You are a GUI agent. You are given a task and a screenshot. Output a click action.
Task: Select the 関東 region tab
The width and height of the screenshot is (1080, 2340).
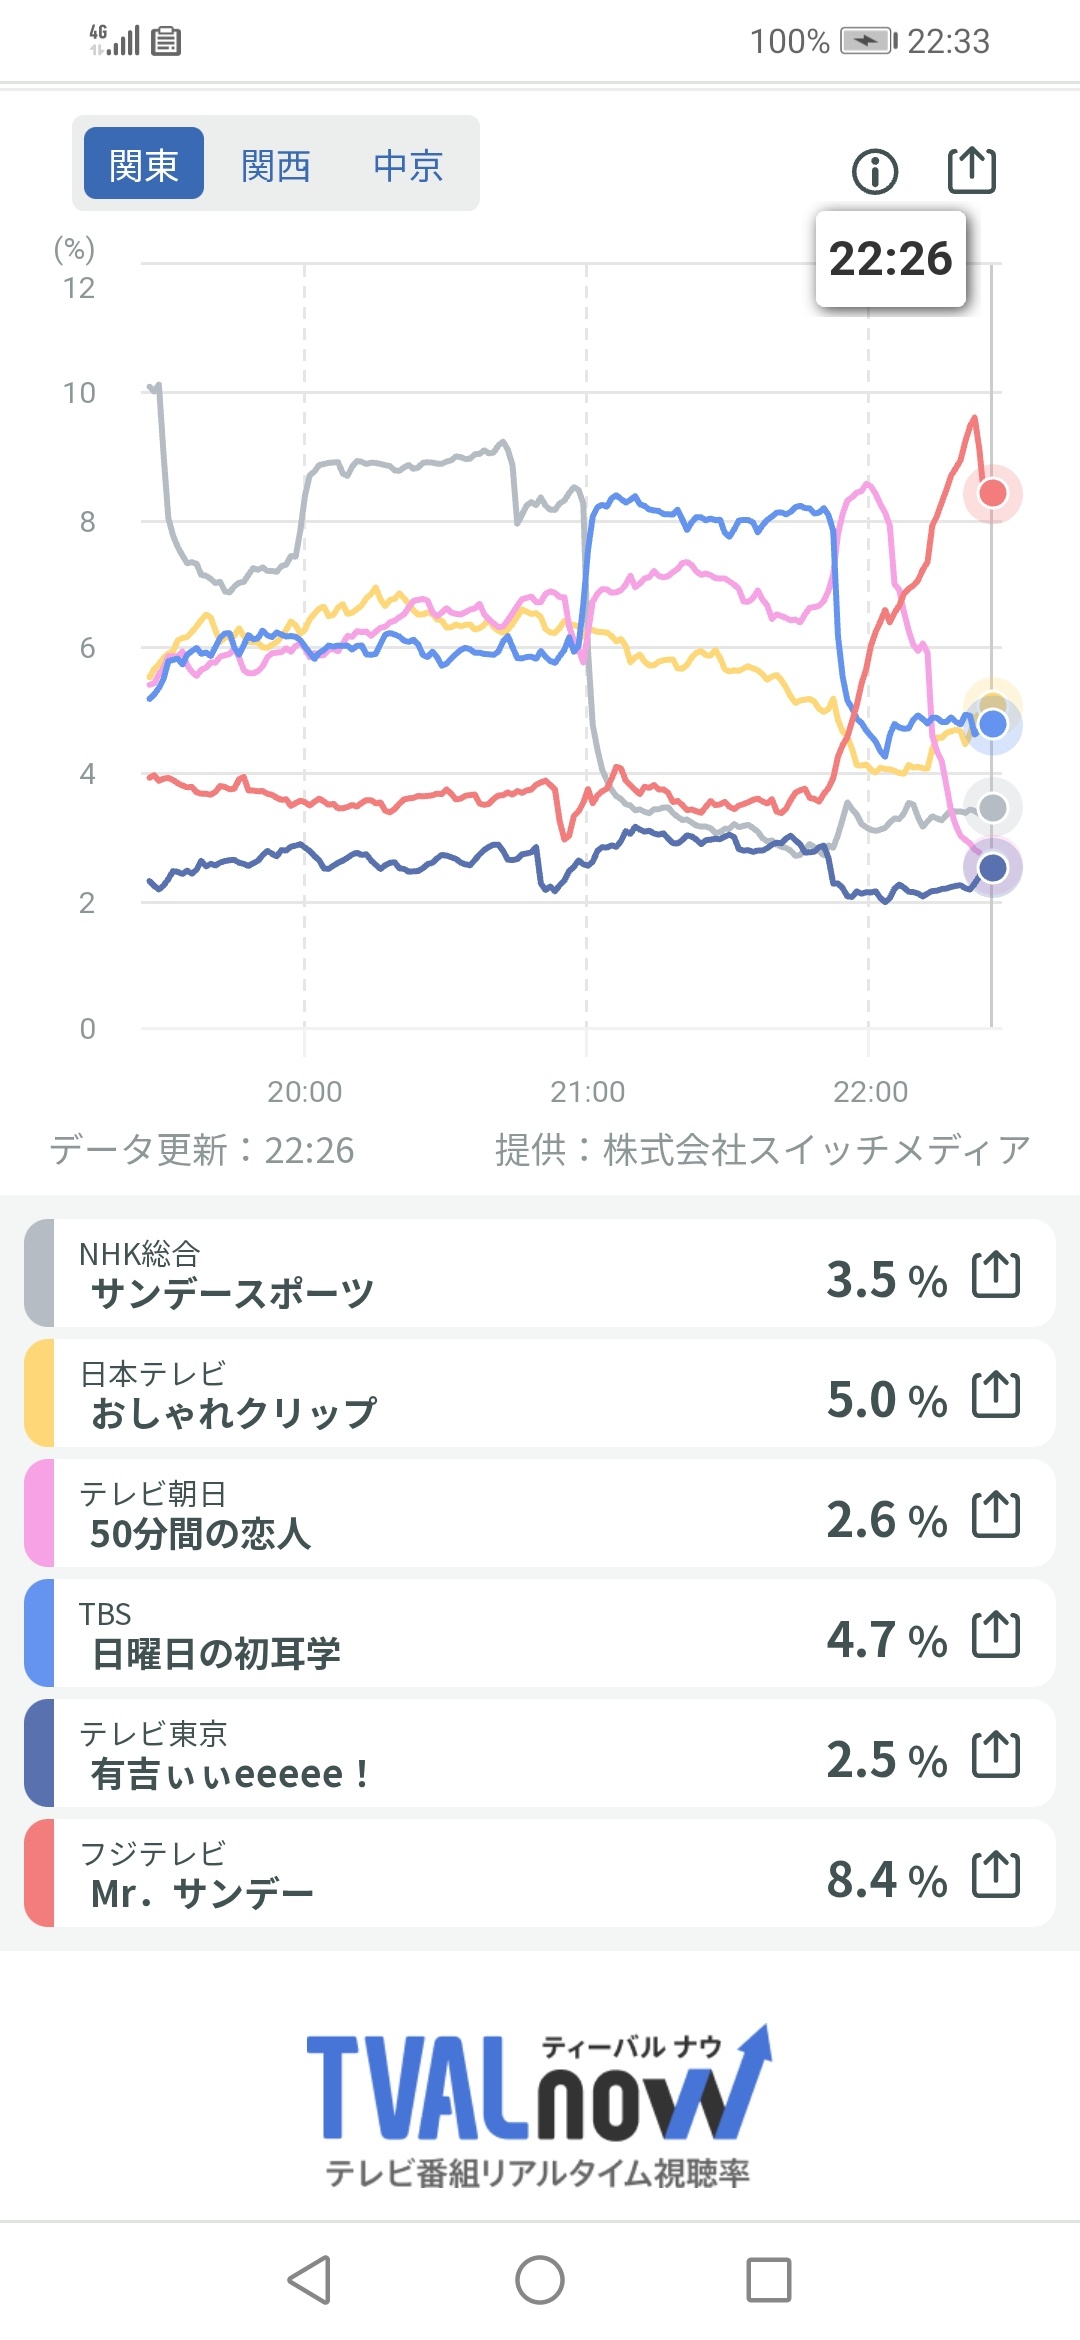pyautogui.click(x=144, y=164)
